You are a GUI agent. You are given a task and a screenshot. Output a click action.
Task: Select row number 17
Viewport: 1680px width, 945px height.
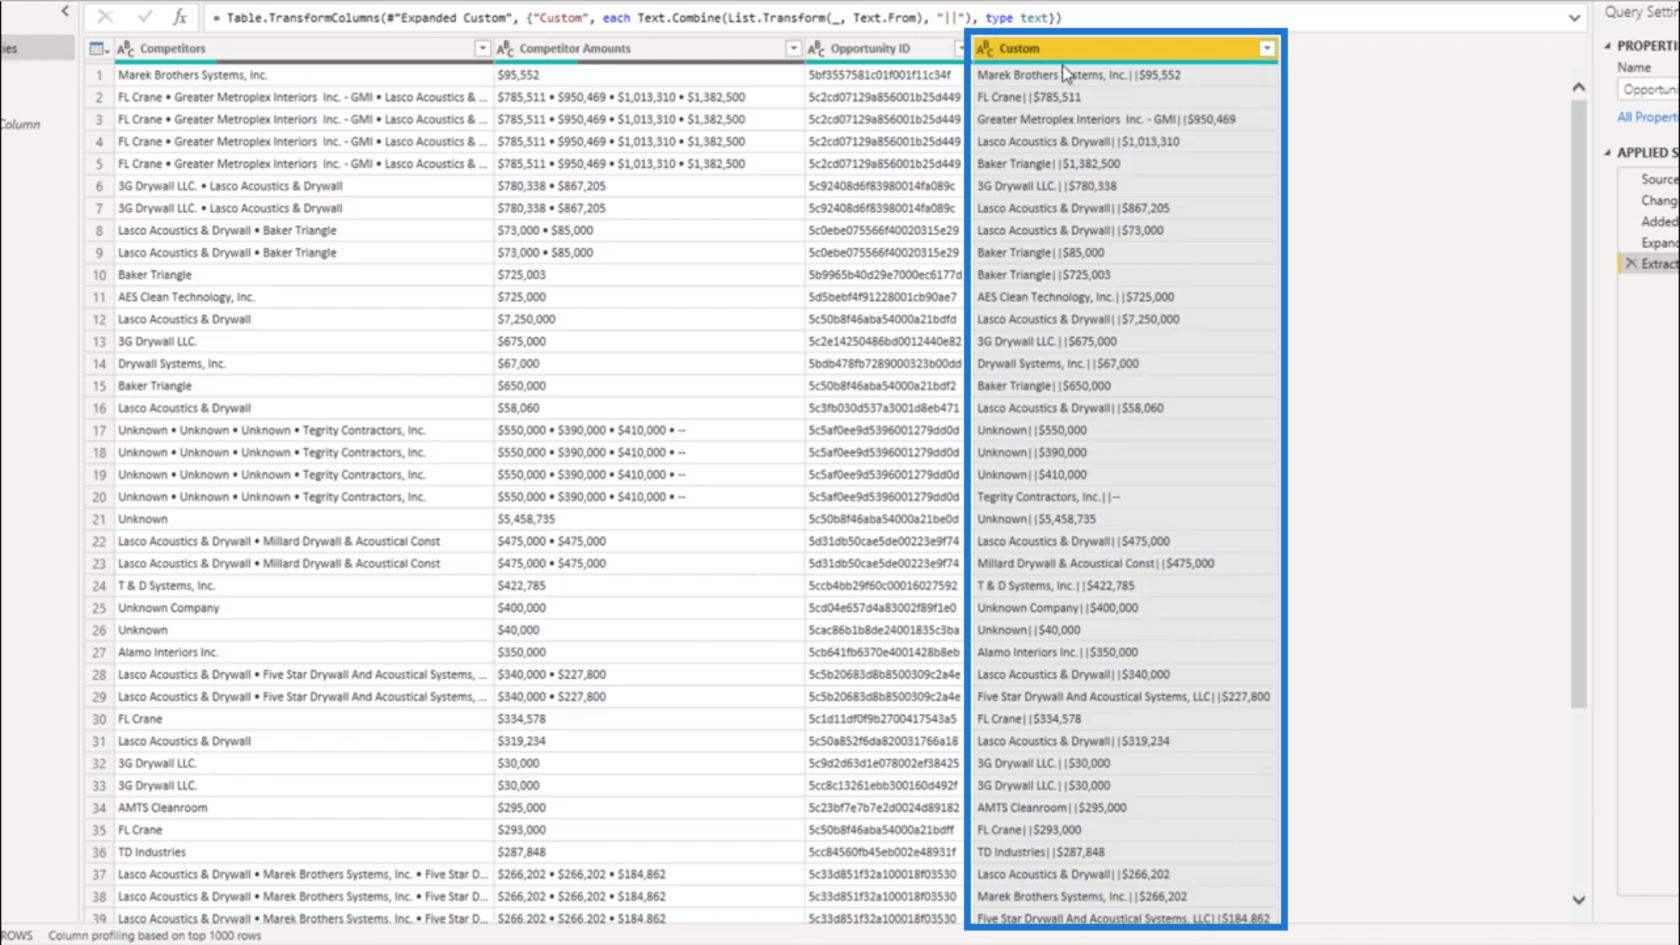pos(99,430)
